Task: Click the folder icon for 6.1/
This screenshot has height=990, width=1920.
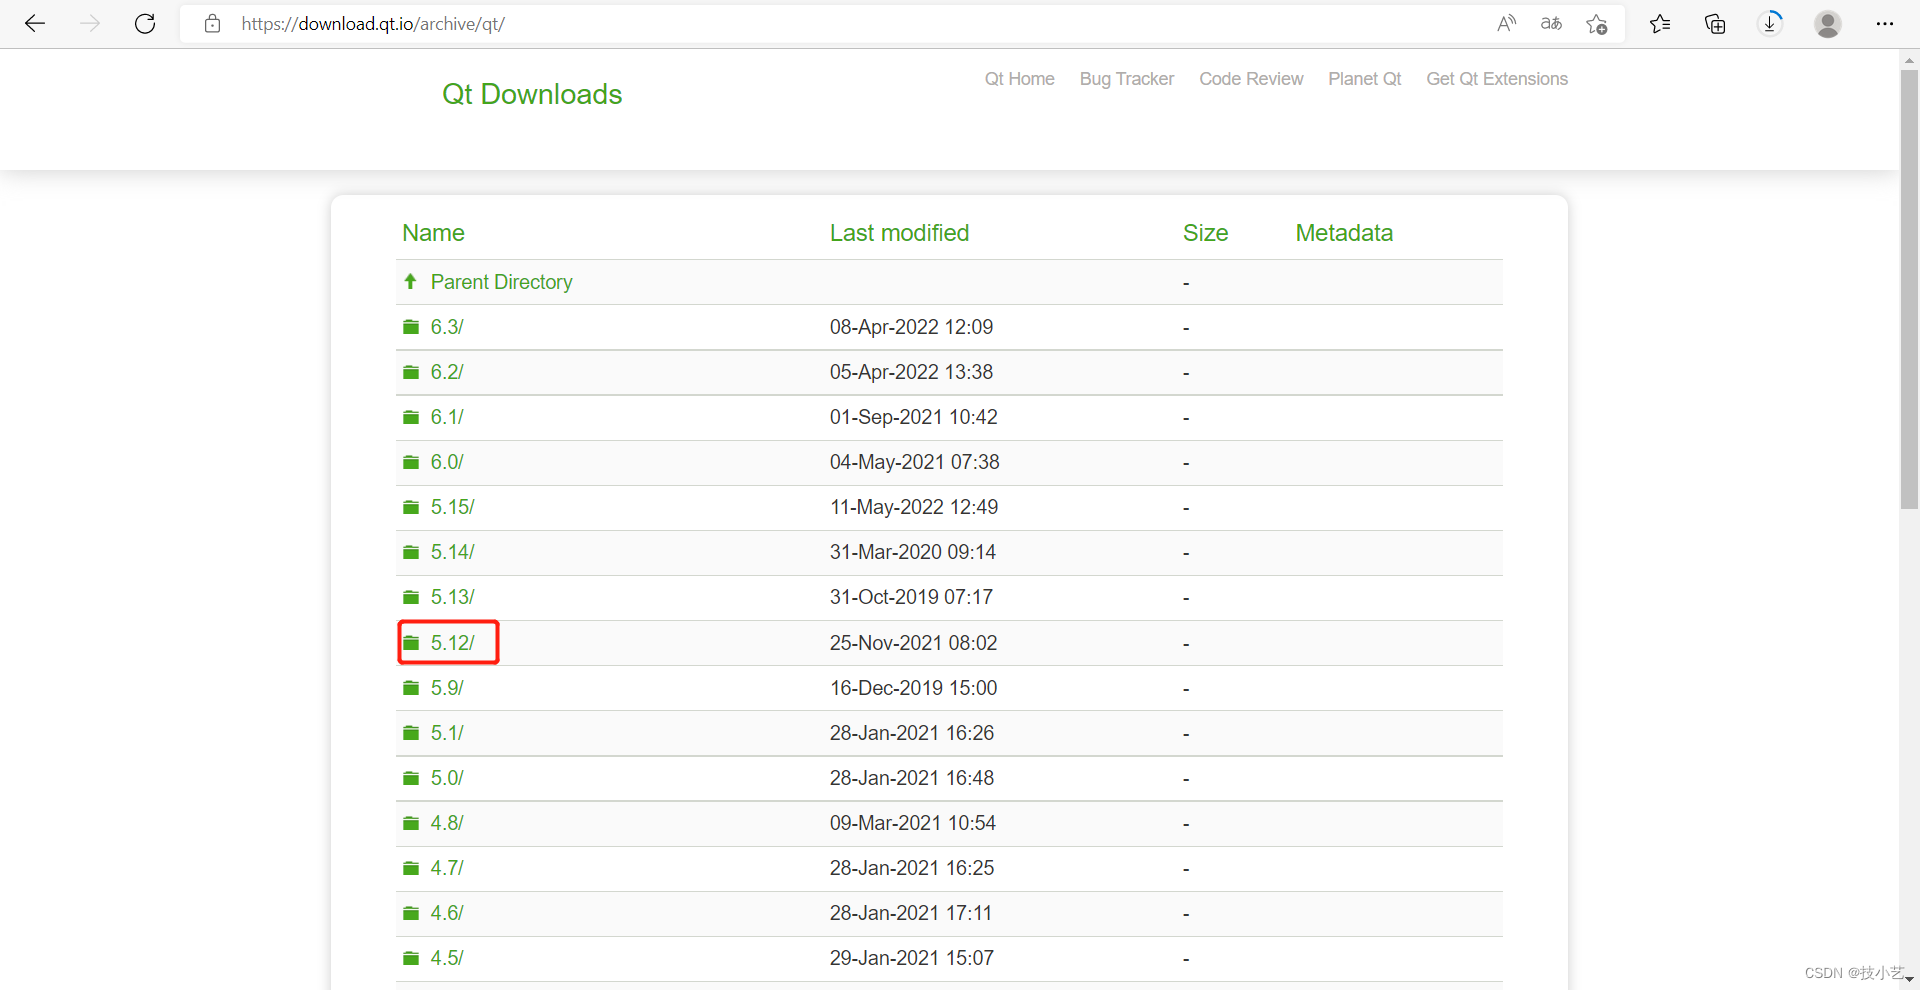Action: (411, 417)
